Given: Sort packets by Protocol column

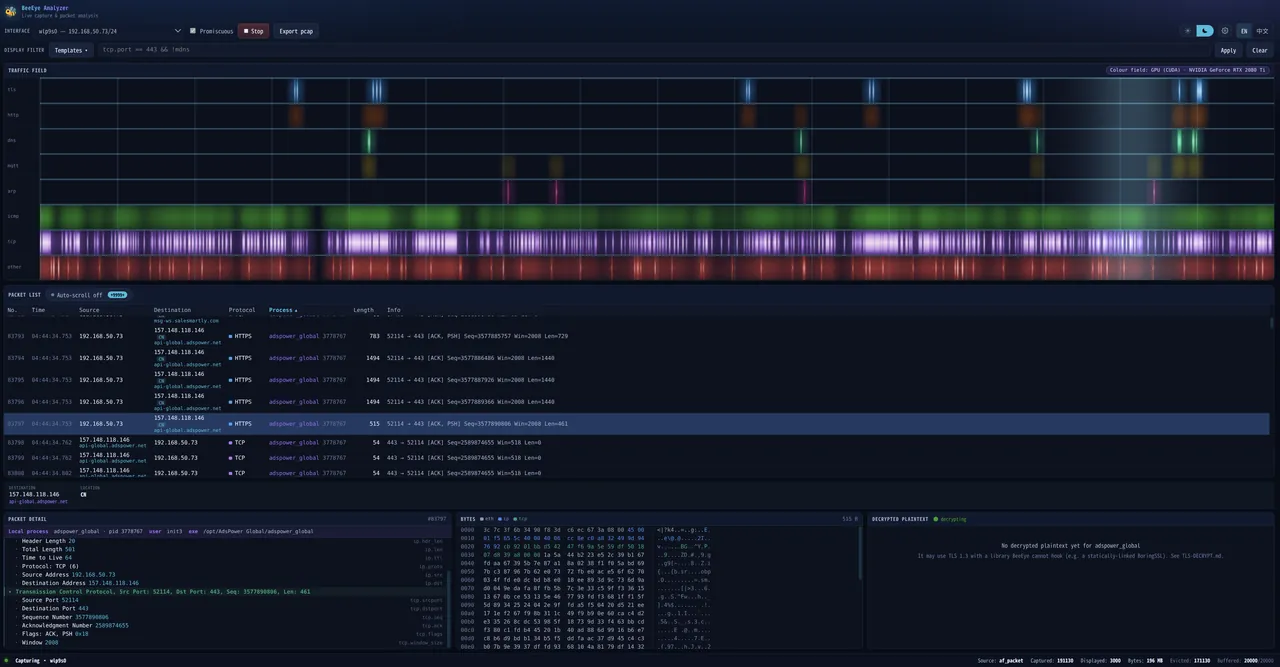Looking at the screenshot, I should coord(242,310).
